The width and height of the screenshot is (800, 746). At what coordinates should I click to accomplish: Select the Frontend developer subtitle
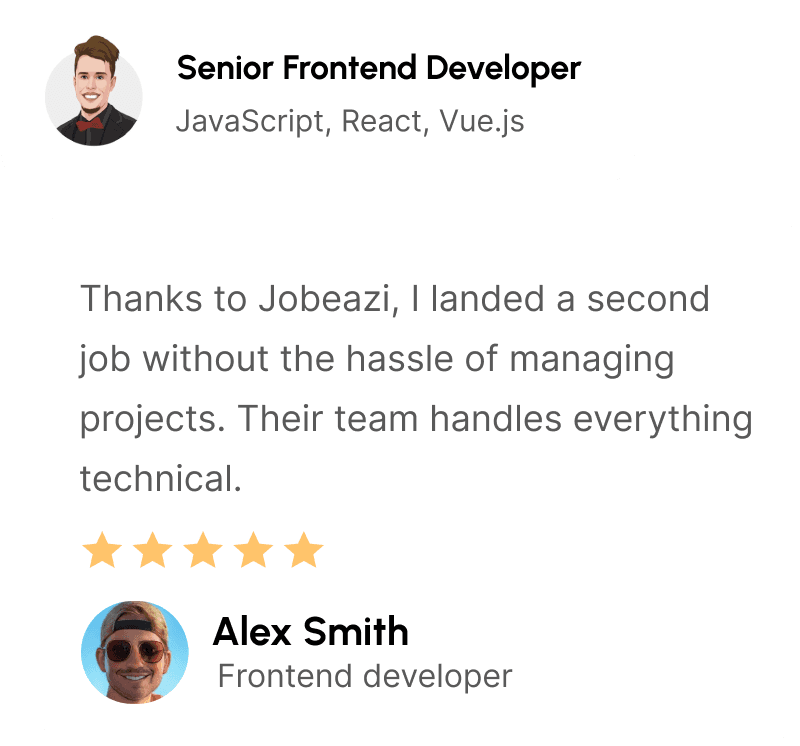(365, 677)
